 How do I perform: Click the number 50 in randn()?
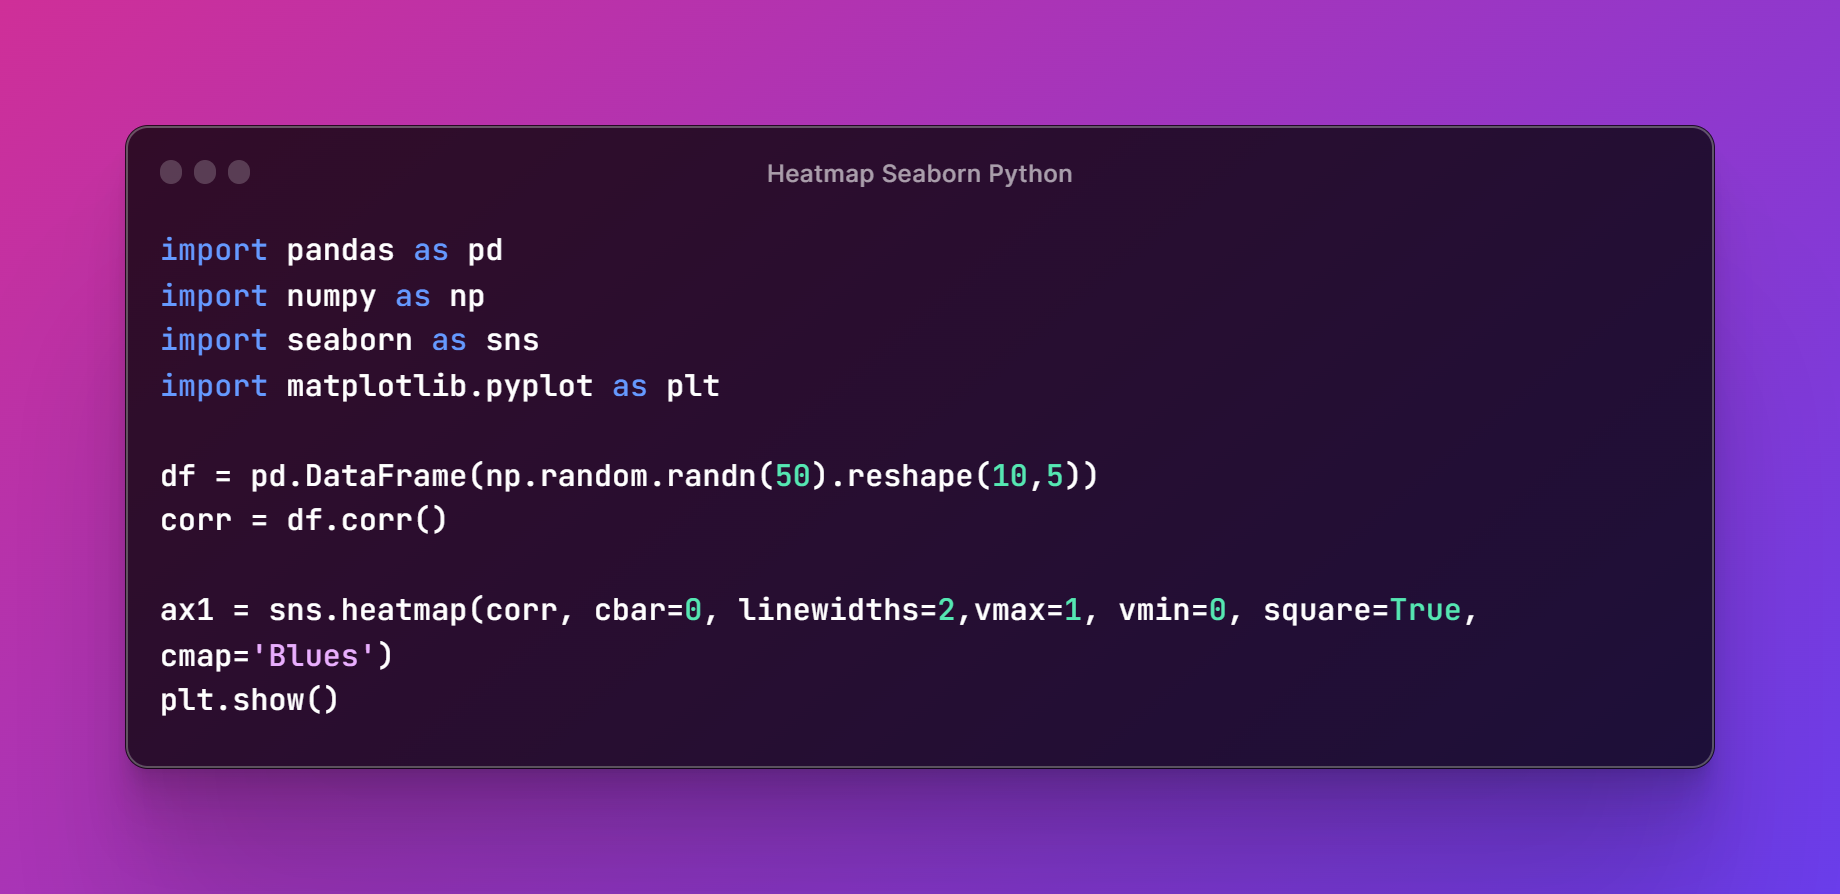pos(793,476)
